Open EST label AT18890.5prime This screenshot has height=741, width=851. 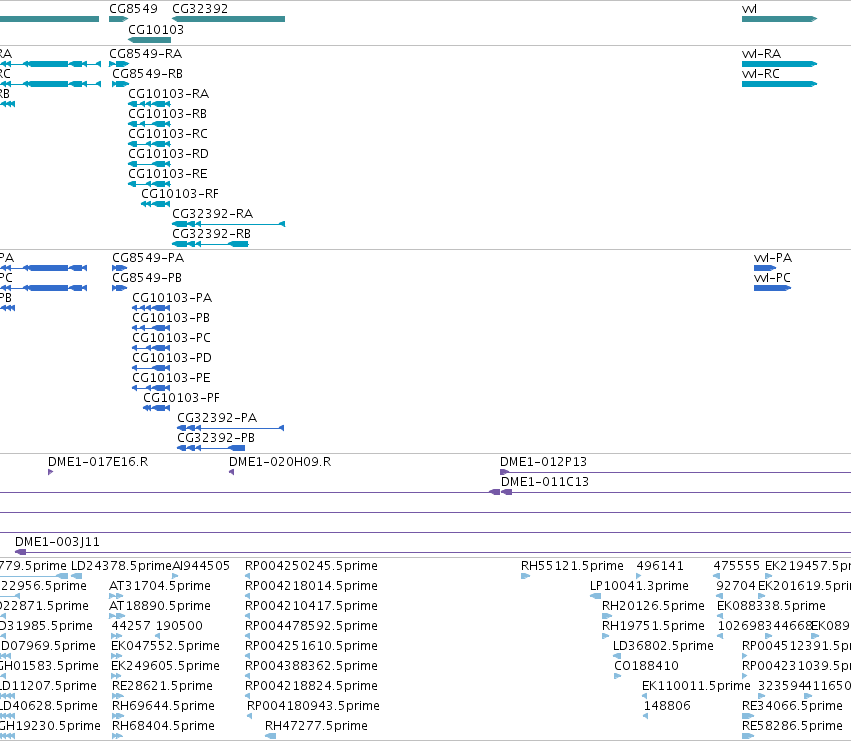pos(160,606)
